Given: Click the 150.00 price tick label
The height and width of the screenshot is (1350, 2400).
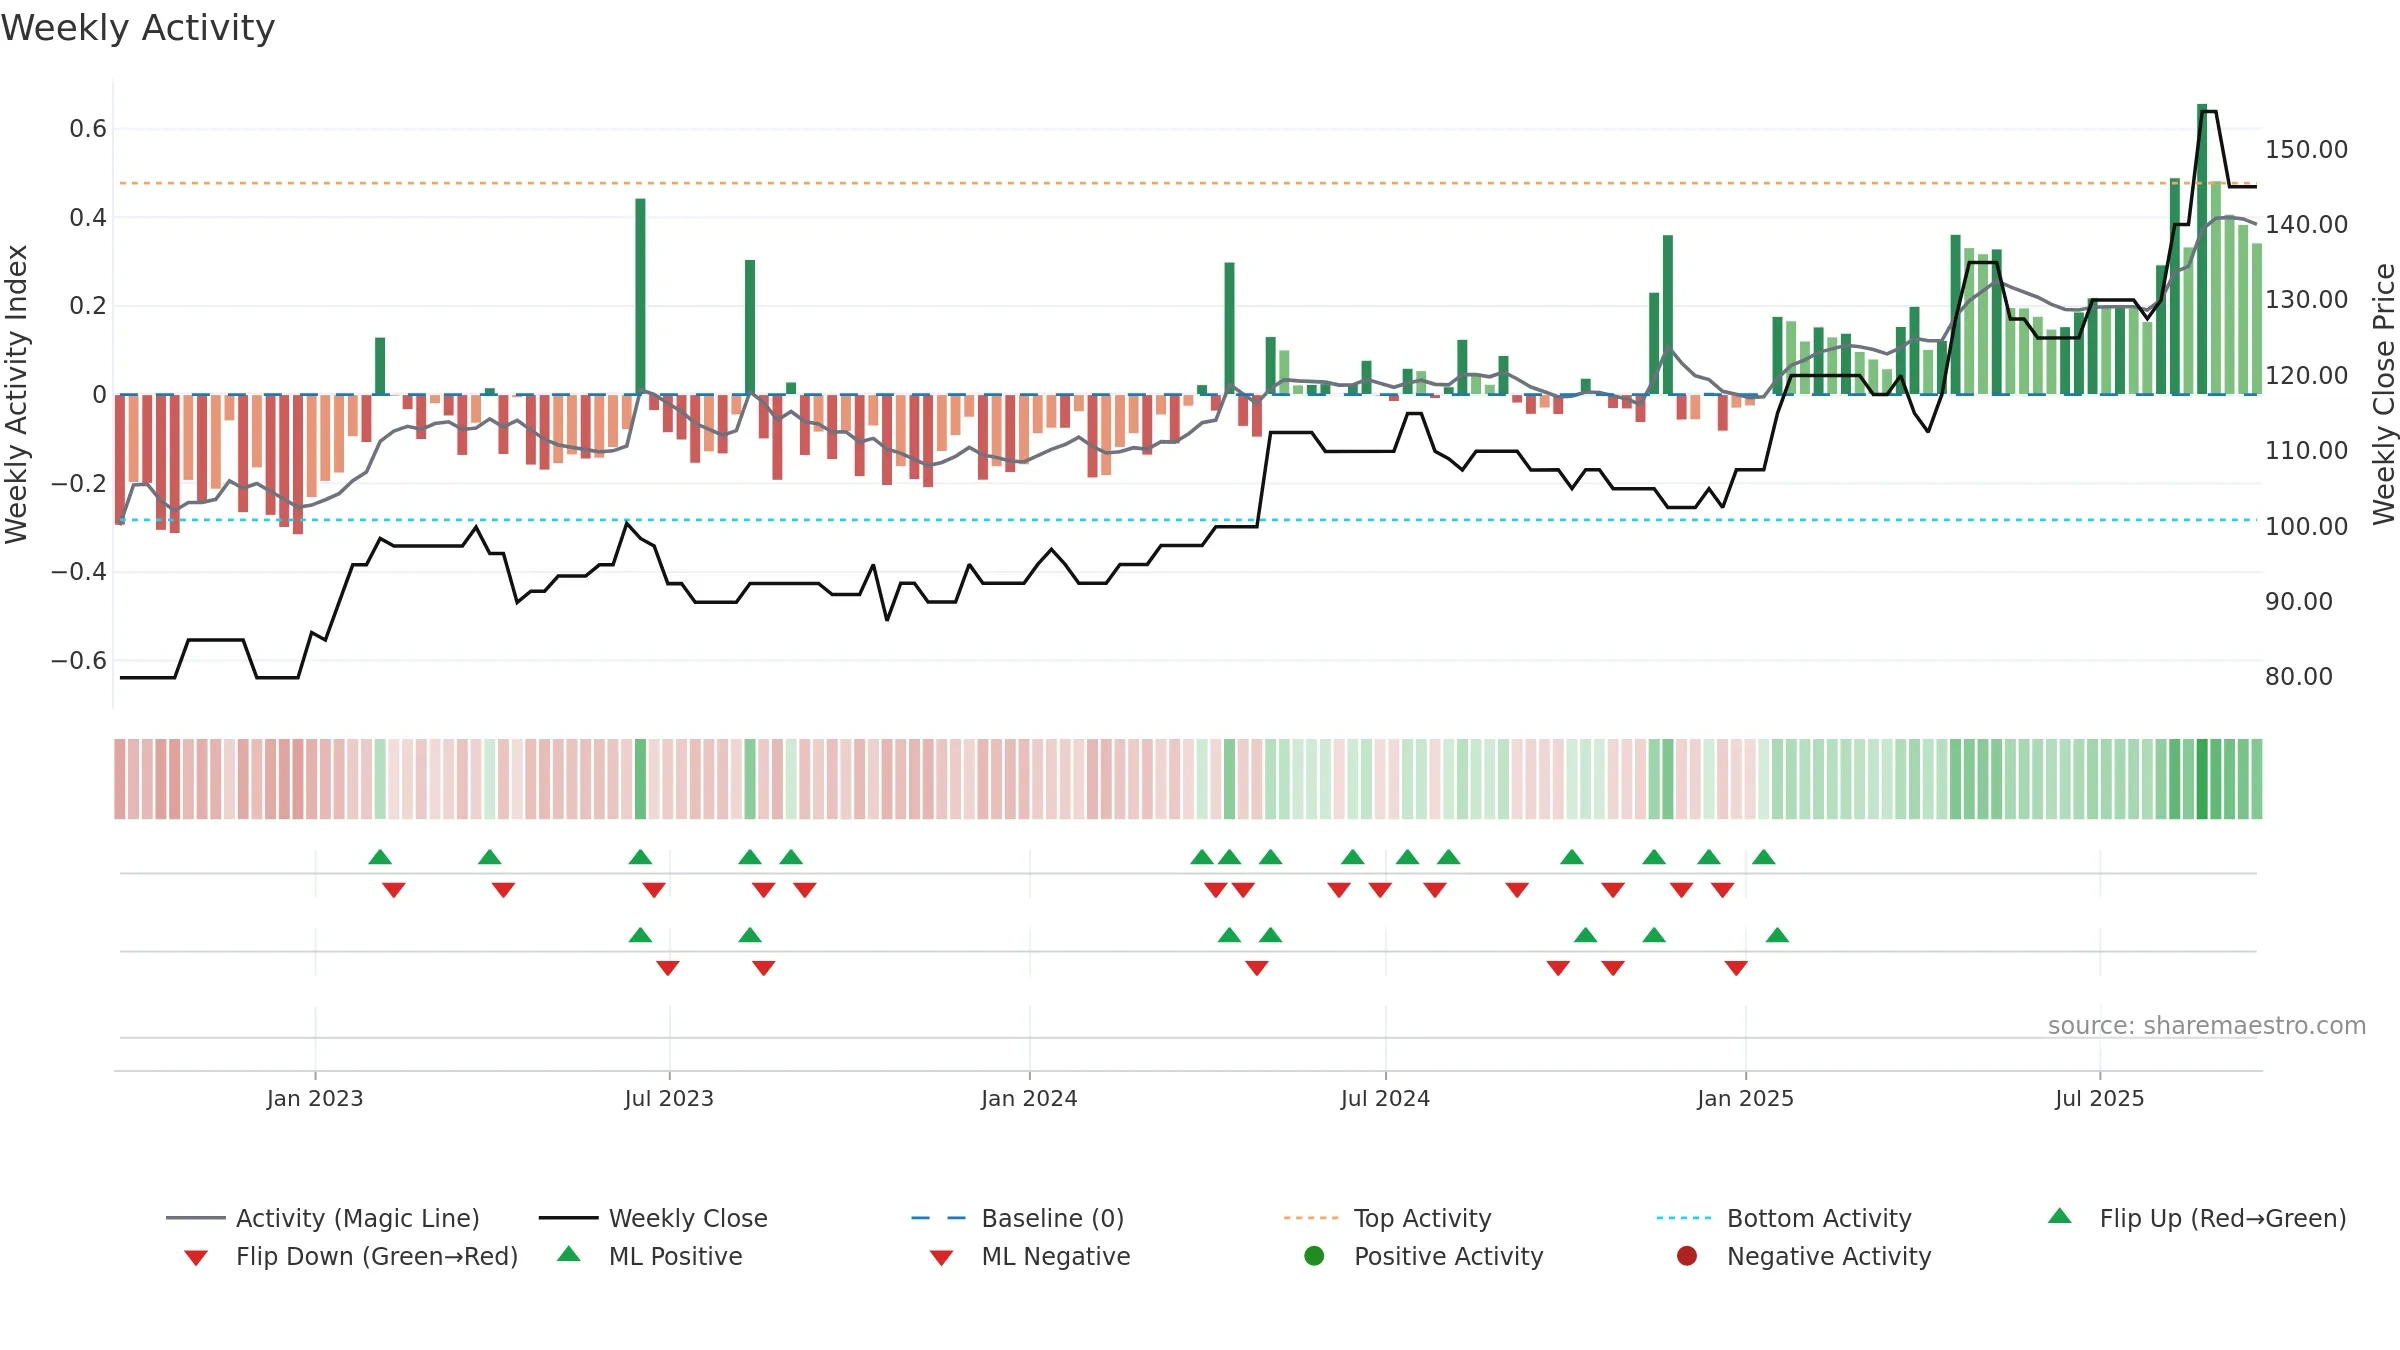Looking at the screenshot, I should [x=2307, y=150].
